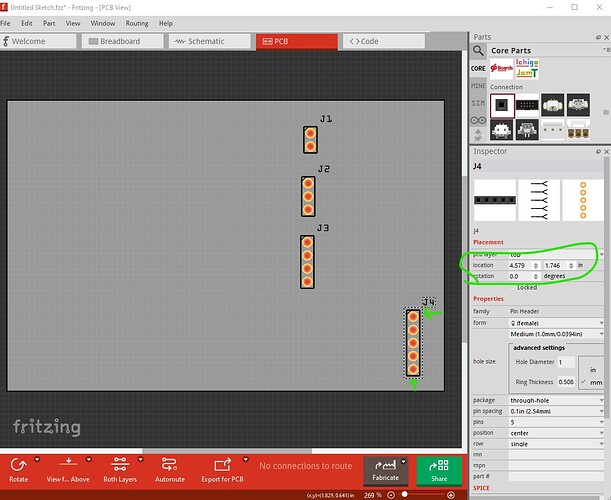Screen dimensions: 611x500
Task: Click the Ring Thickness input field
Action: coord(566,382)
